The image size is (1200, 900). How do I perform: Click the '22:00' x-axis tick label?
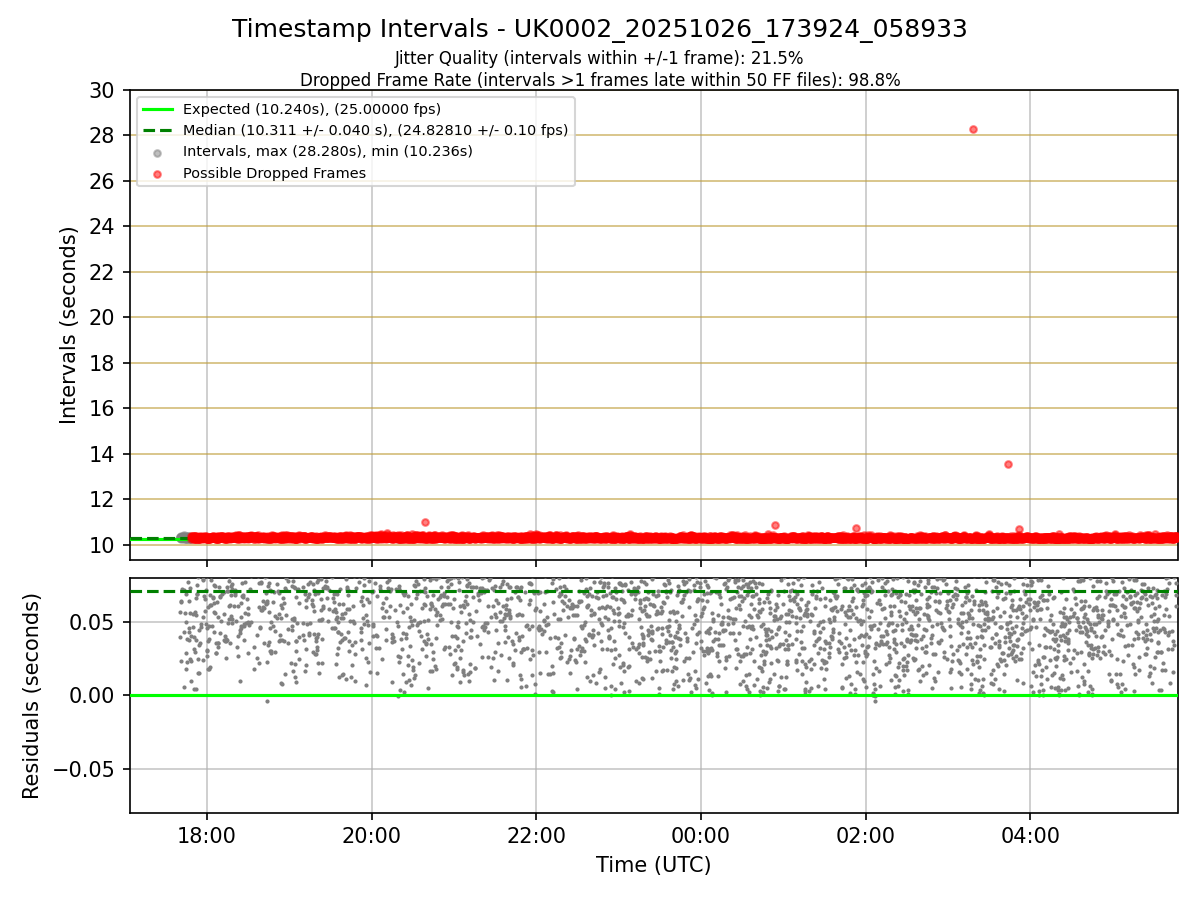[x=536, y=835]
